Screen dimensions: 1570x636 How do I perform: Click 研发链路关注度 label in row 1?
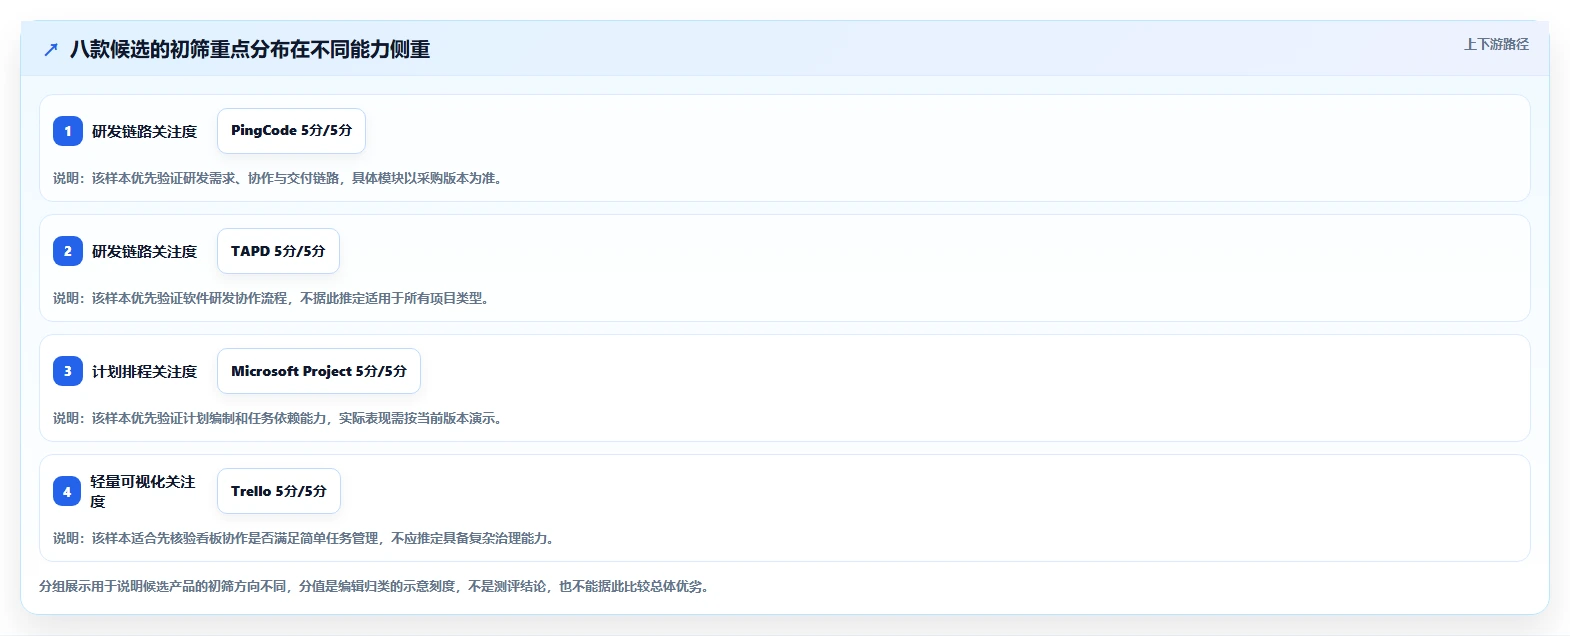coord(145,131)
